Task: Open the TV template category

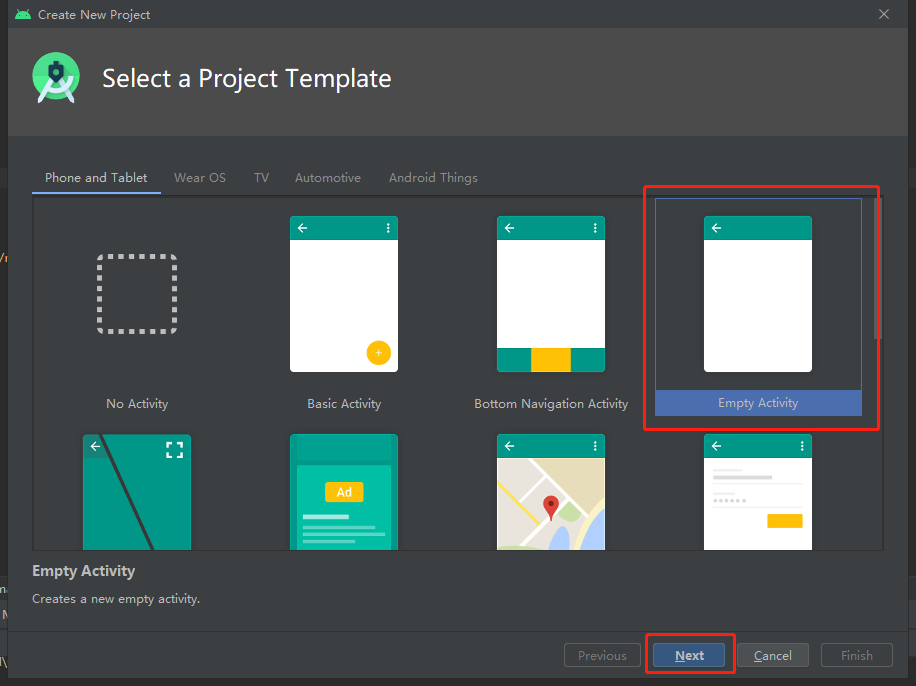Action: pos(261,177)
